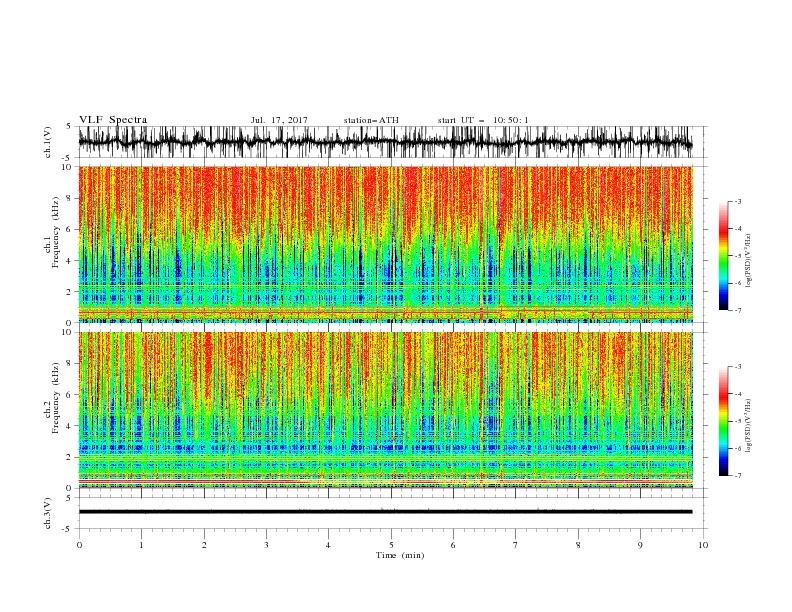Click the '4' kHz tick on ch.2 axis
Image resolution: width=792 pixels, height=612 pixels.
[69, 426]
